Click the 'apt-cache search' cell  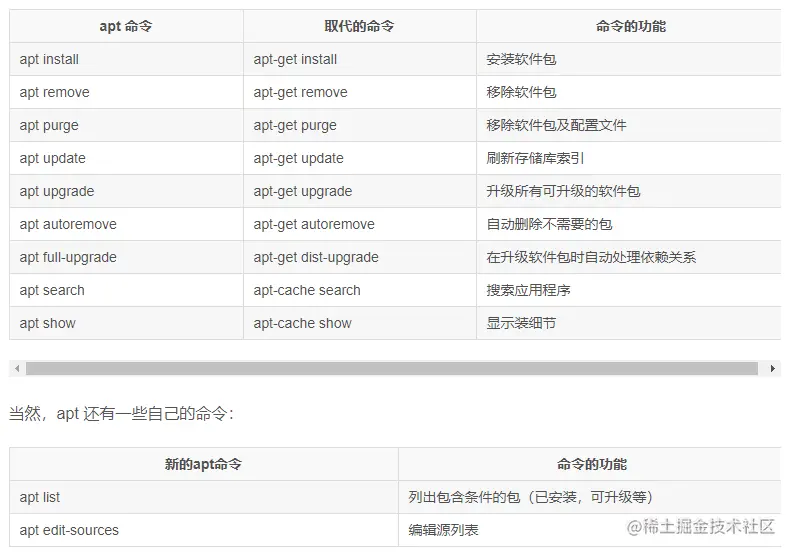[360, 290]
